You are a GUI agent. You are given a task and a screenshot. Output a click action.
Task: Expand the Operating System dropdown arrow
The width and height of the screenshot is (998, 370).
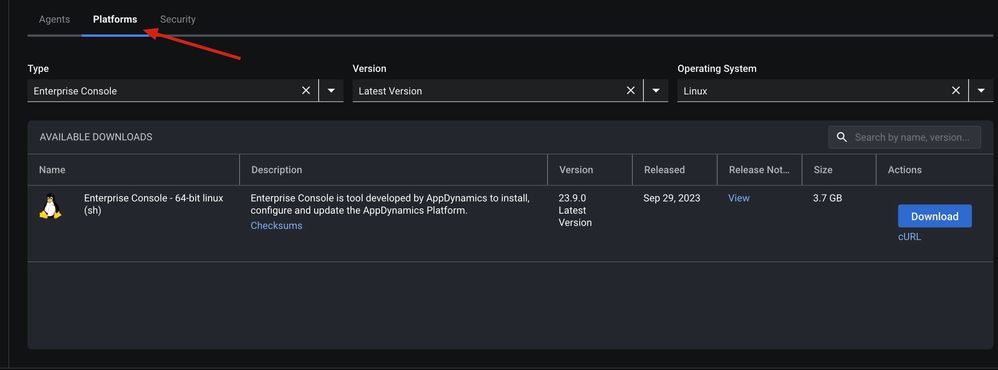point(981,90)
